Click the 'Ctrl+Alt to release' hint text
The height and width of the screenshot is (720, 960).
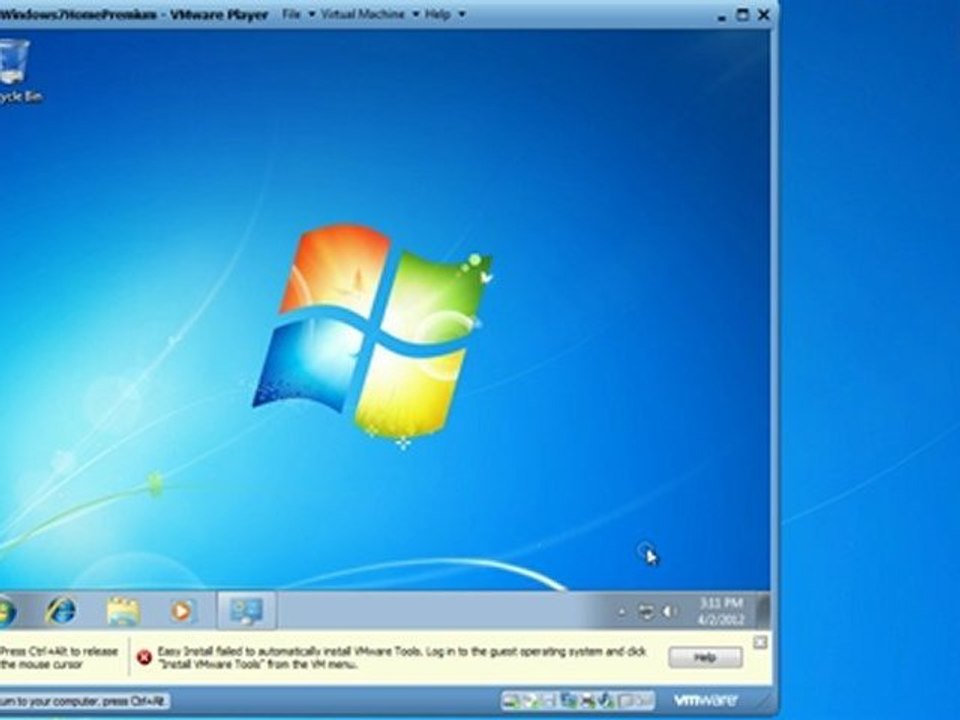[x=59, y=658]
